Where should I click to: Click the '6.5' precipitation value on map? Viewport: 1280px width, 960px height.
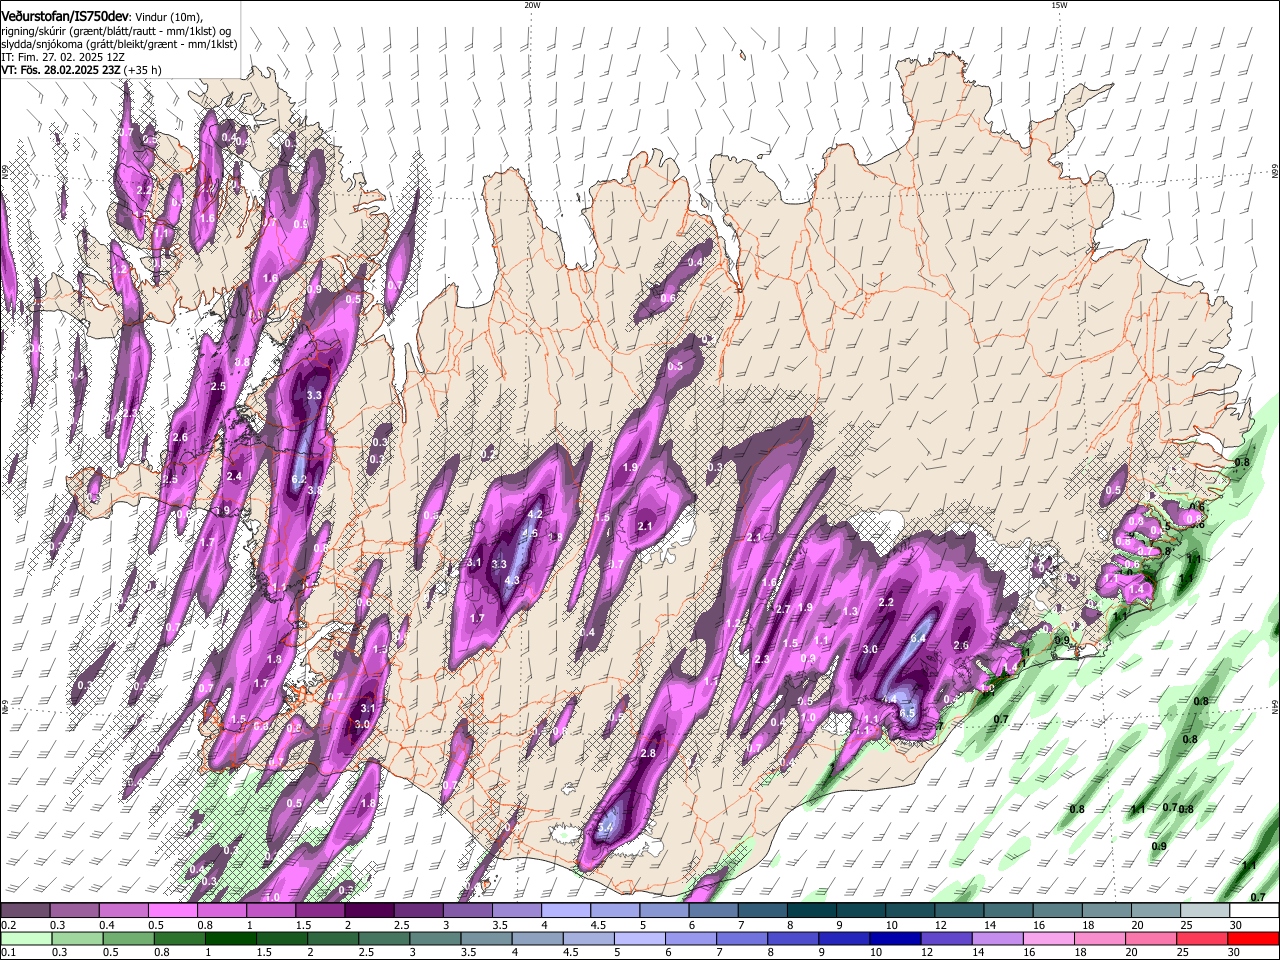click(907, 713)
